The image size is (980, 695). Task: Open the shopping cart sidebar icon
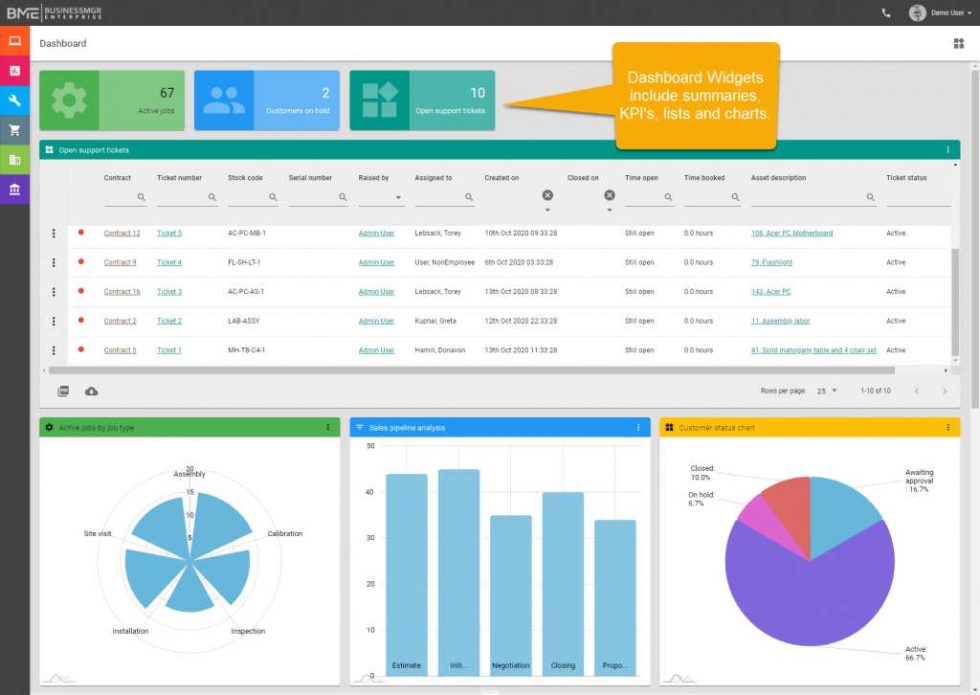[x=15, y=130]
